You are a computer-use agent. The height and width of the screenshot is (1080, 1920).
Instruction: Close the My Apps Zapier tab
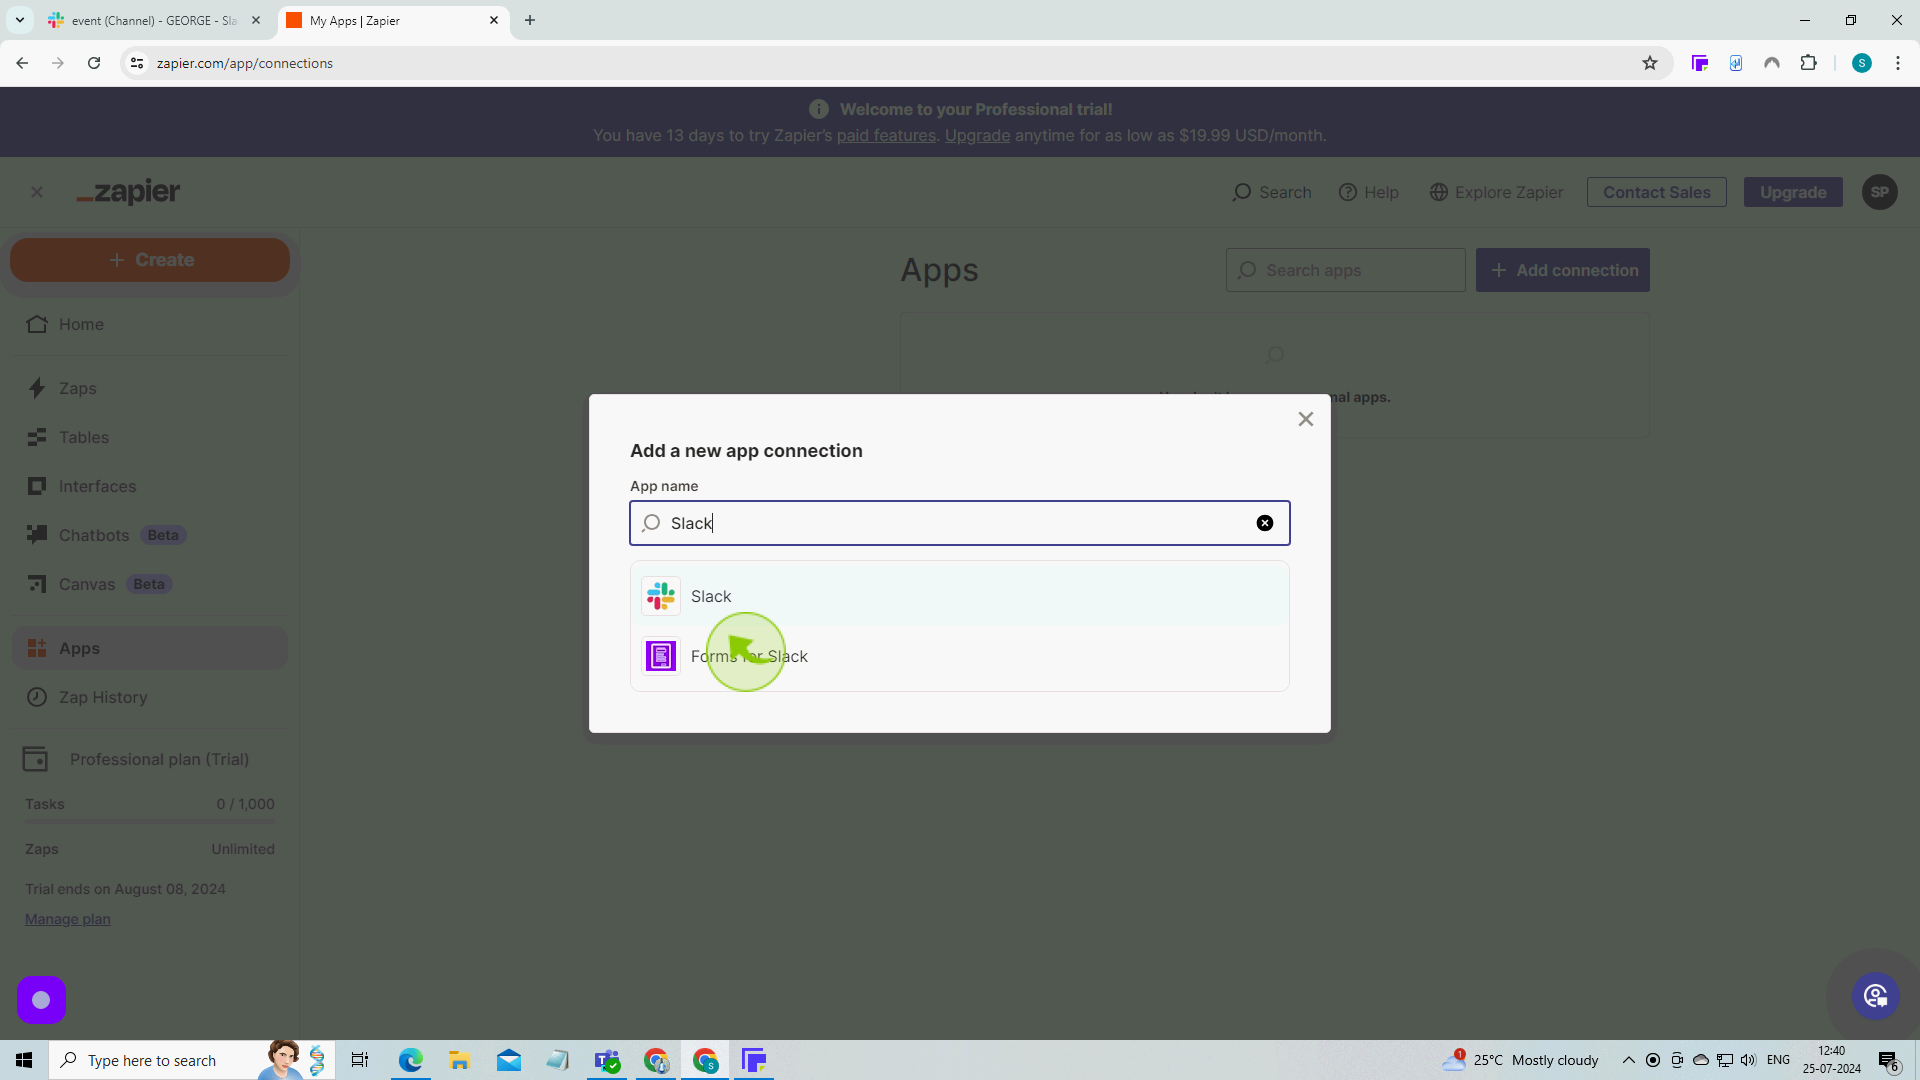click(494, 20)
